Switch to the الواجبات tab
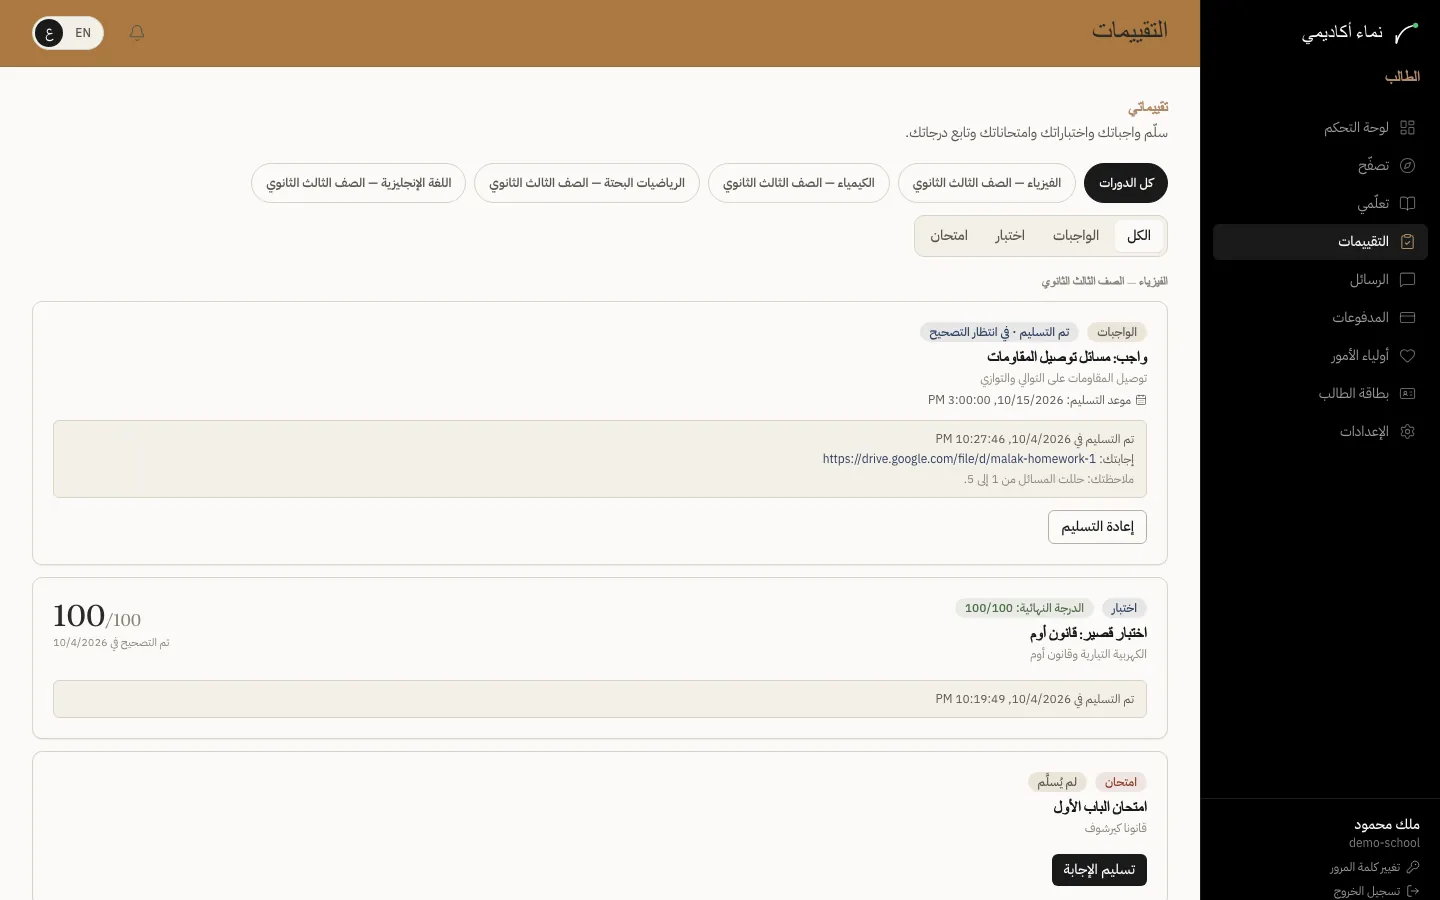The height and width of the screenshot is (900, 1440). tap(1076, 236)
